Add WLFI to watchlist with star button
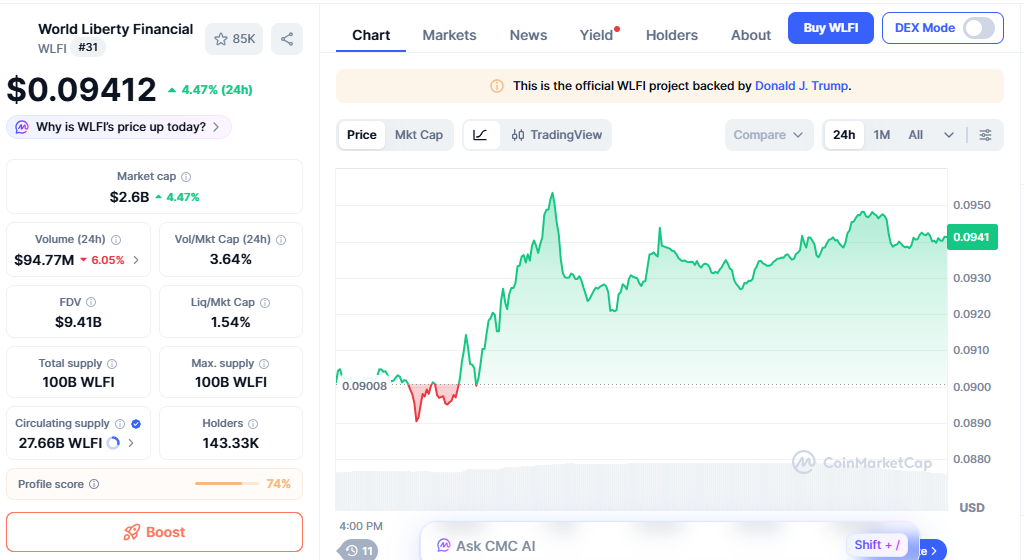 pos(234,39)
